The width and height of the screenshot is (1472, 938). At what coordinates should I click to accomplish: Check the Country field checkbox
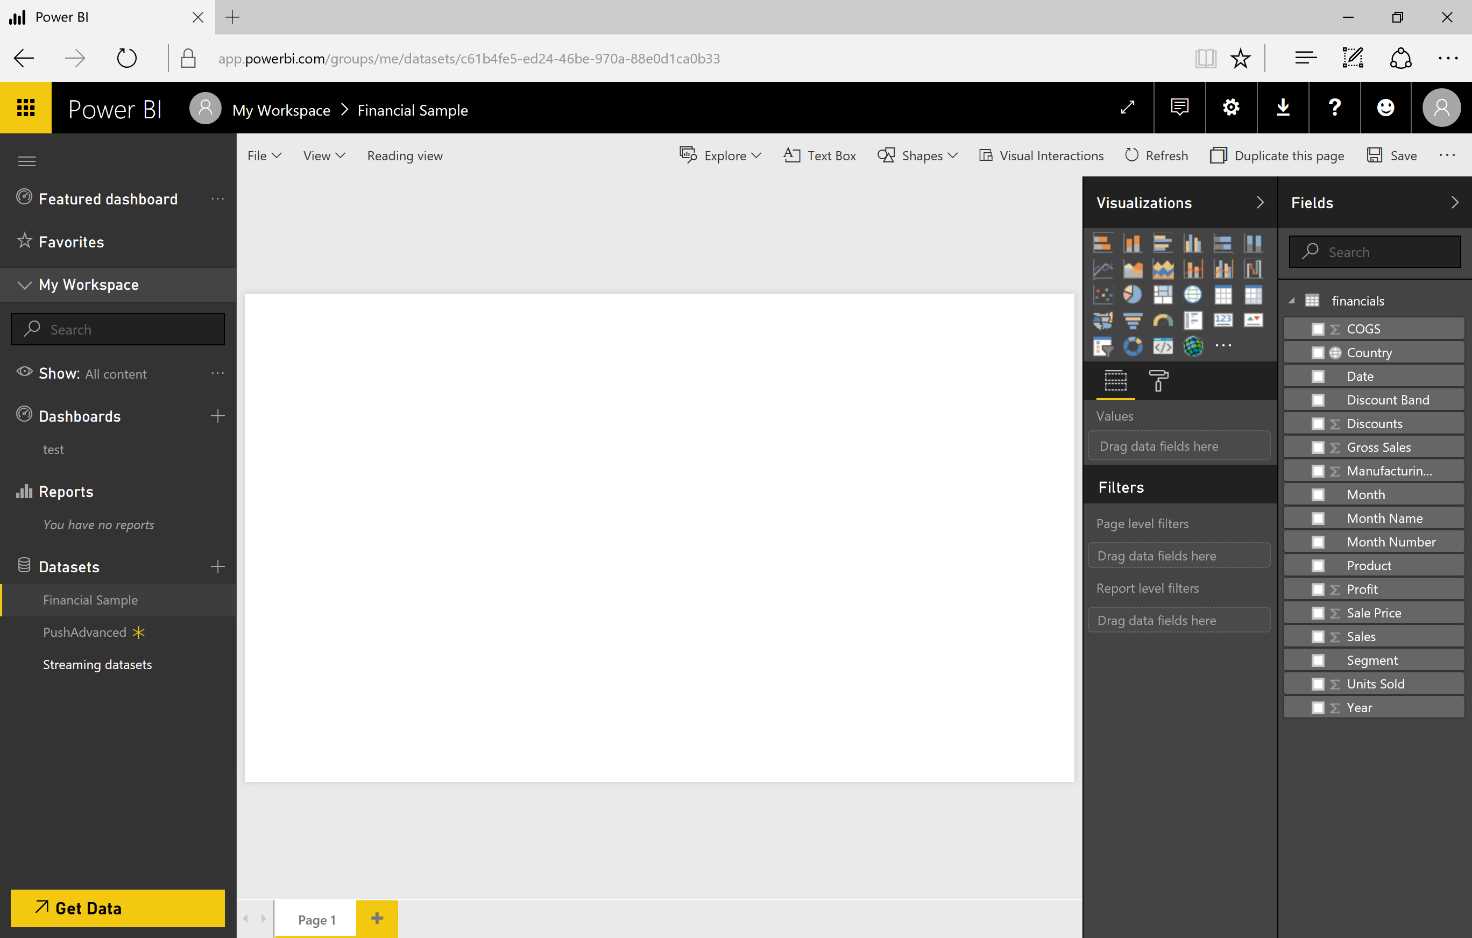(x=1317, y=352)
